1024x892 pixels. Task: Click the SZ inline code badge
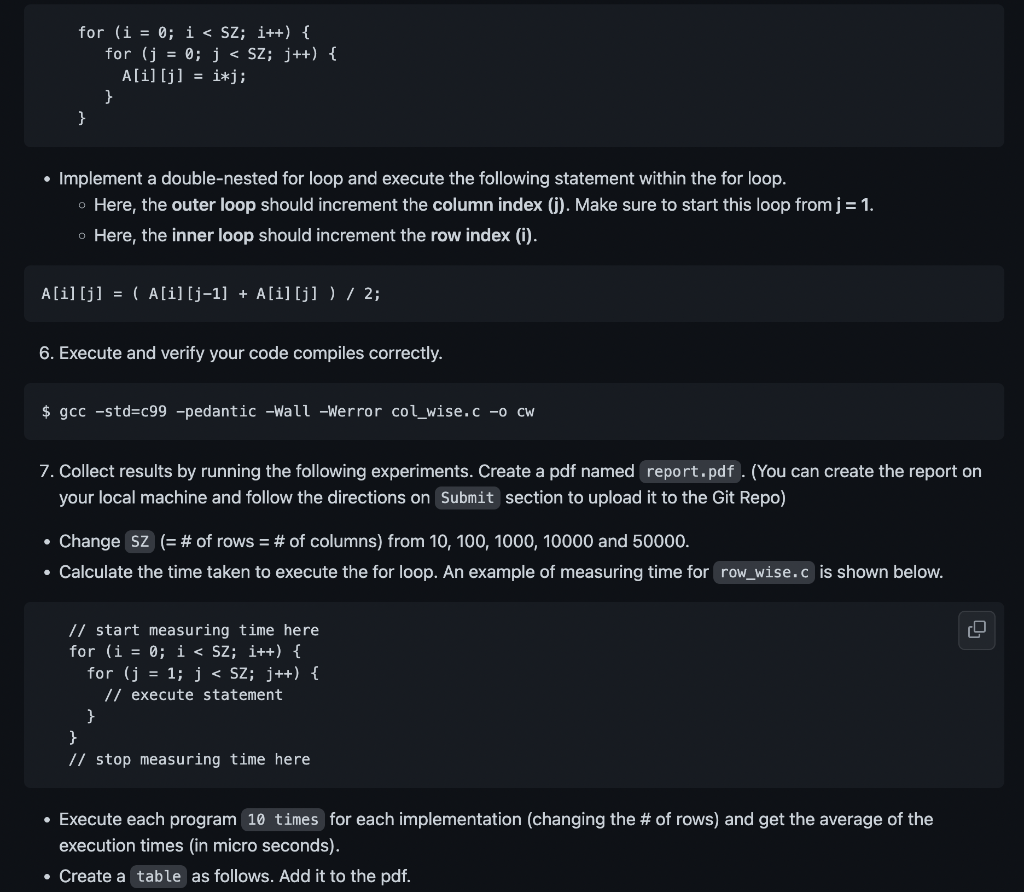point(139,541)
